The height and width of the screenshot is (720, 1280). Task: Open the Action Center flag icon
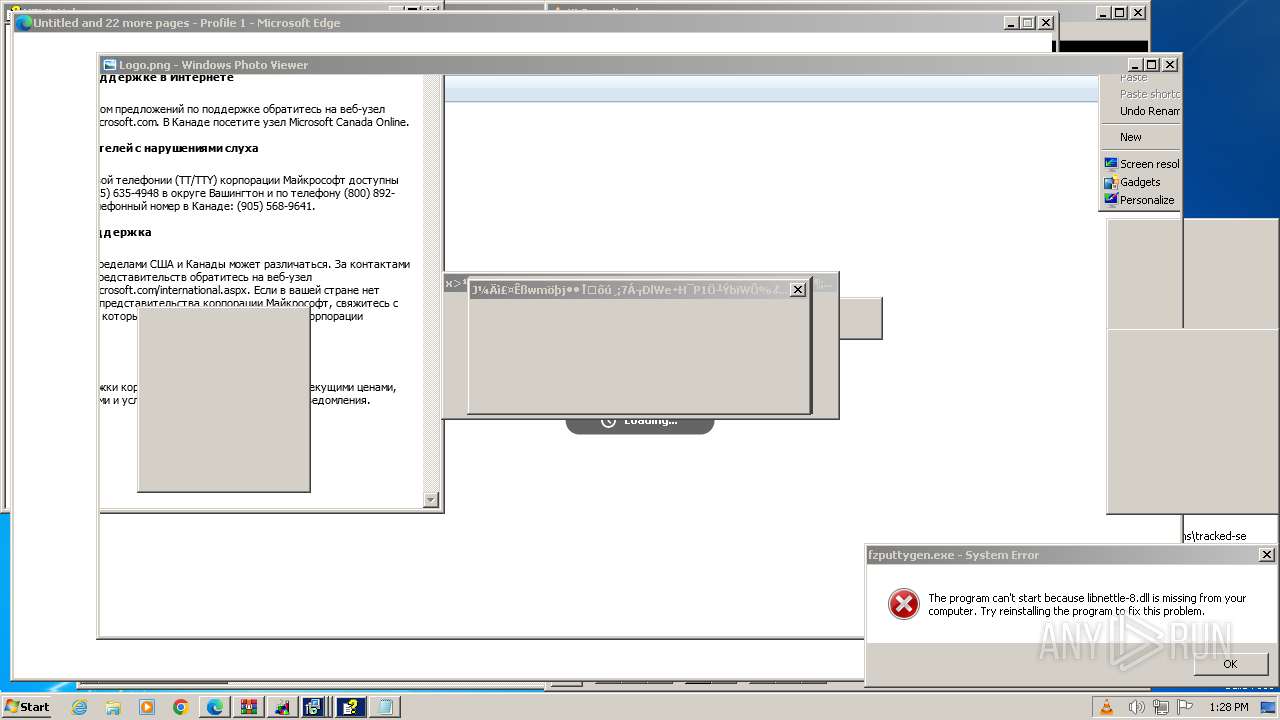pyautogui.click(x=1185, y=707)
